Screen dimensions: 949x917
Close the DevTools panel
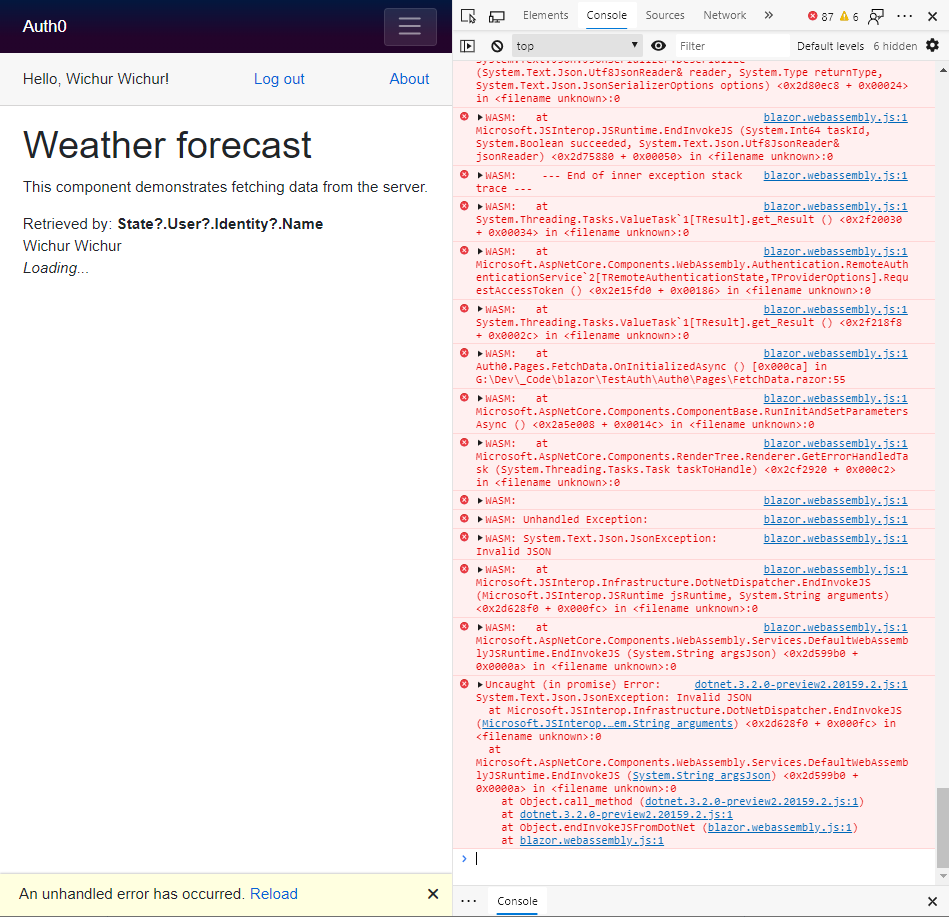[x=933, y=16]
